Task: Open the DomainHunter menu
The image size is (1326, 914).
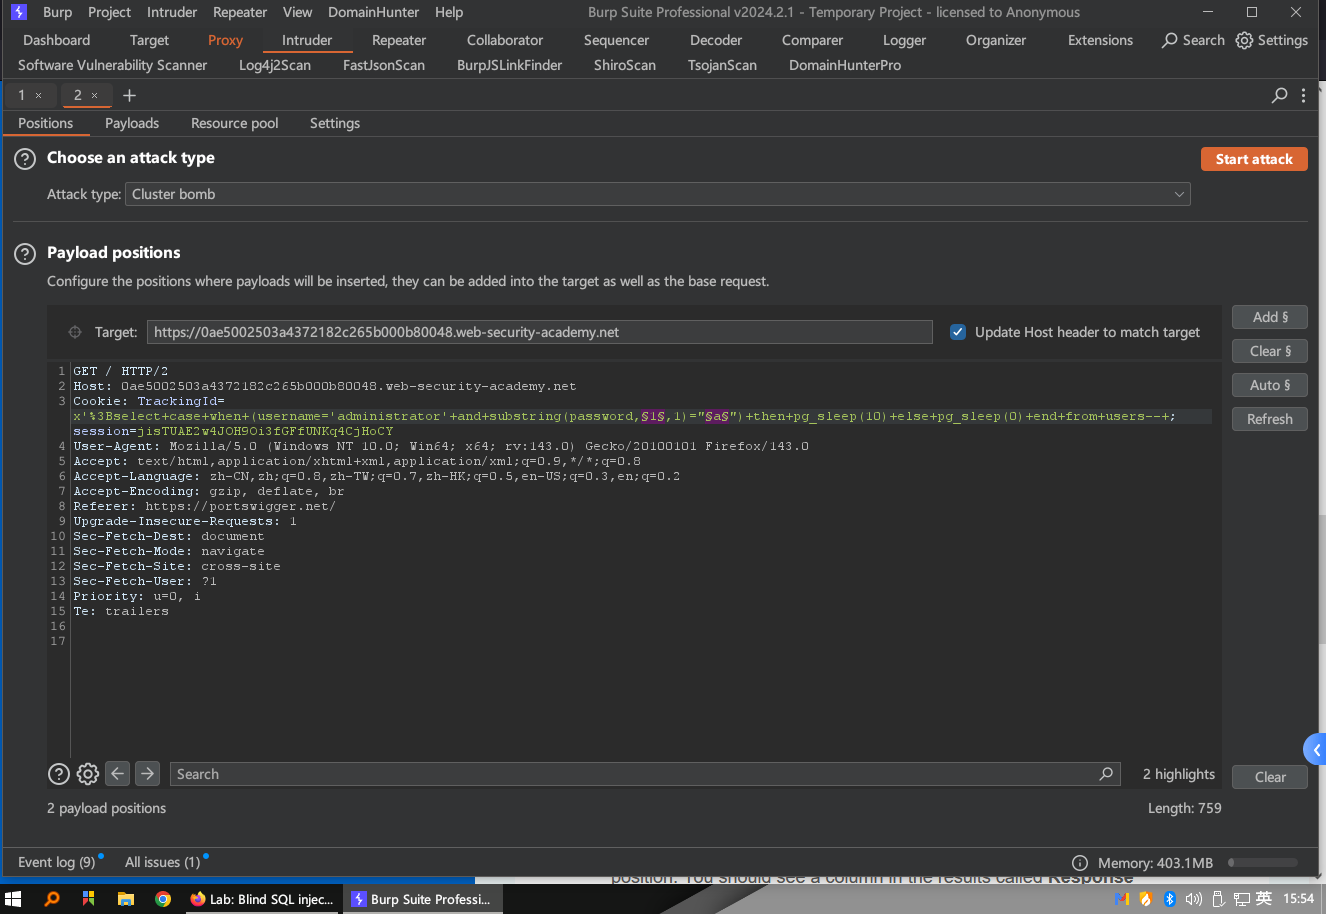Action: pyautogui.click(x=374, y=12)
